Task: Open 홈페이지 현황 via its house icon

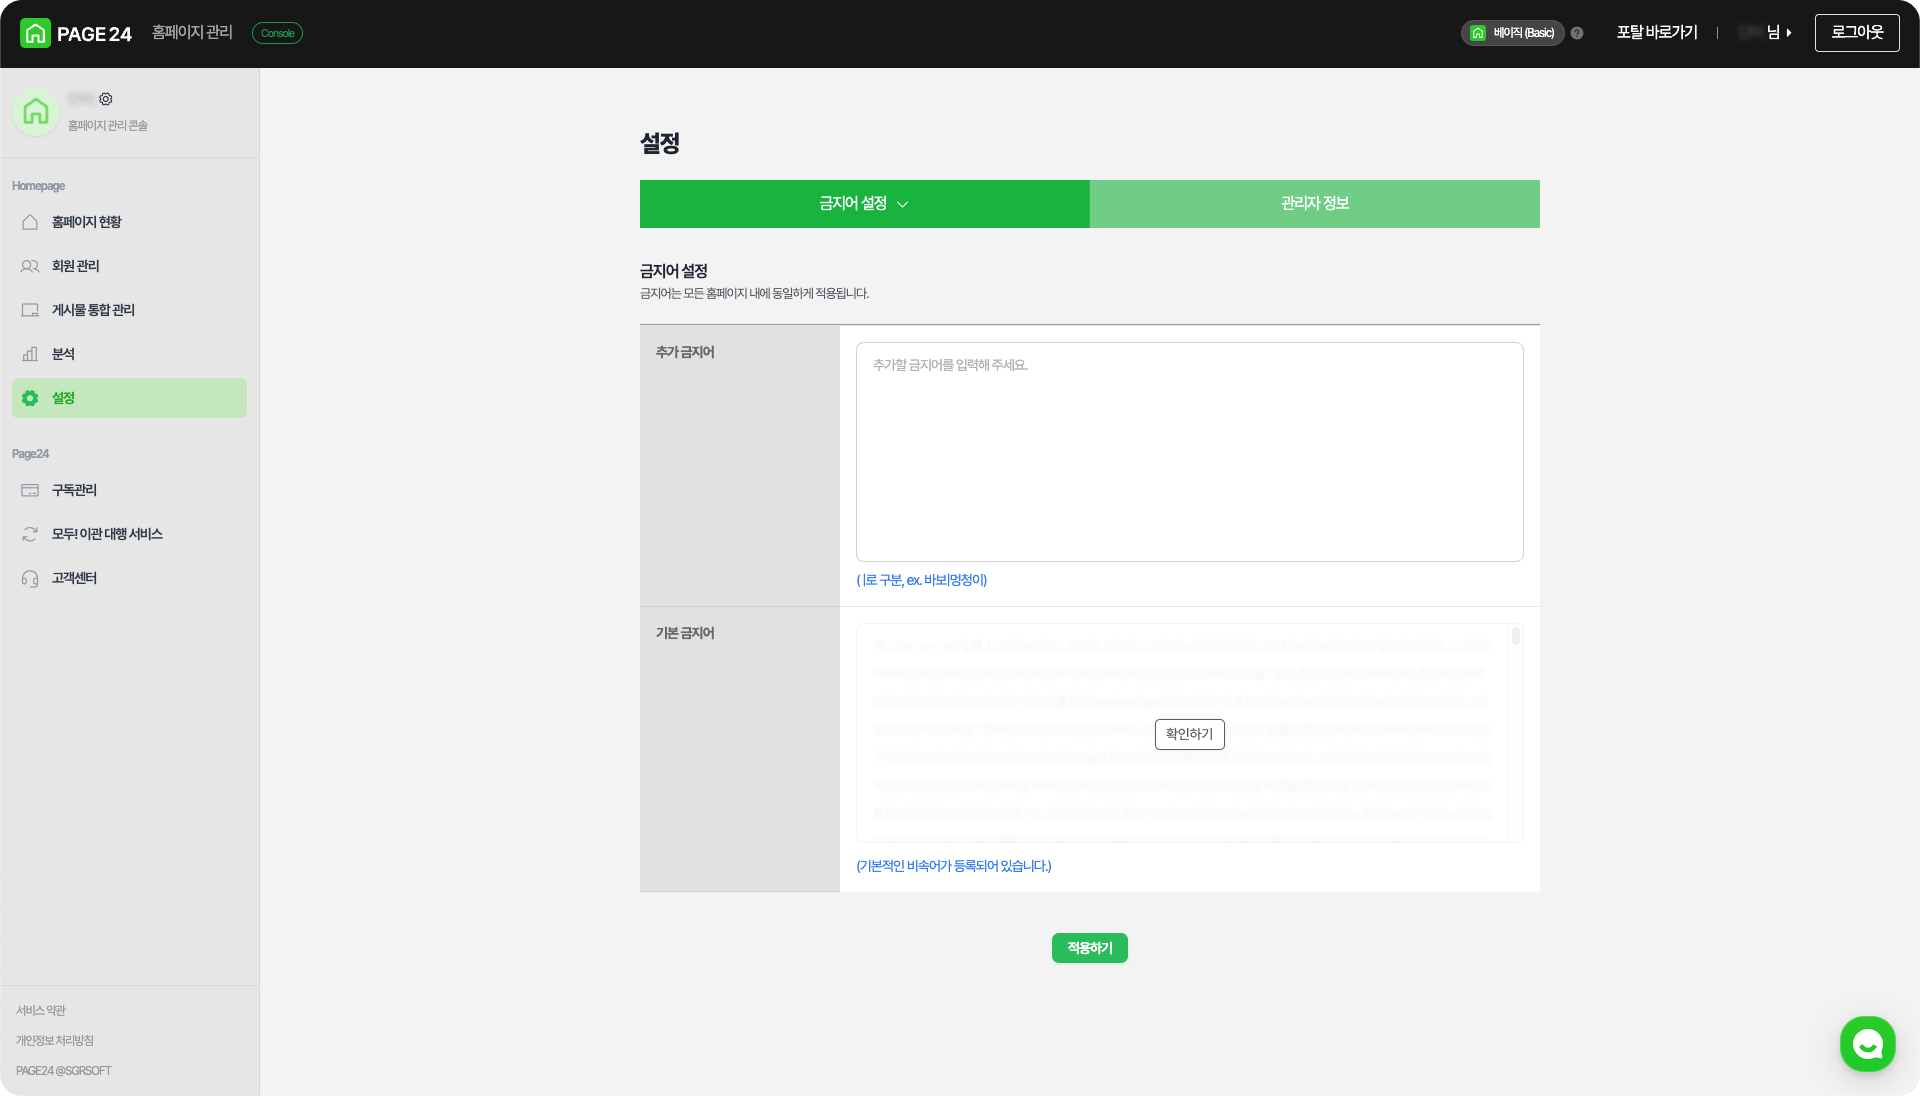Action: tap(30, 222)
